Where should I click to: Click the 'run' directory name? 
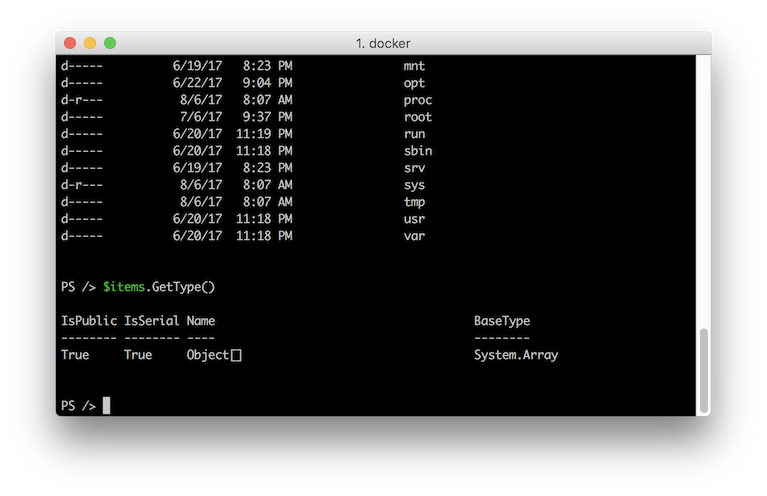(414, 134)
